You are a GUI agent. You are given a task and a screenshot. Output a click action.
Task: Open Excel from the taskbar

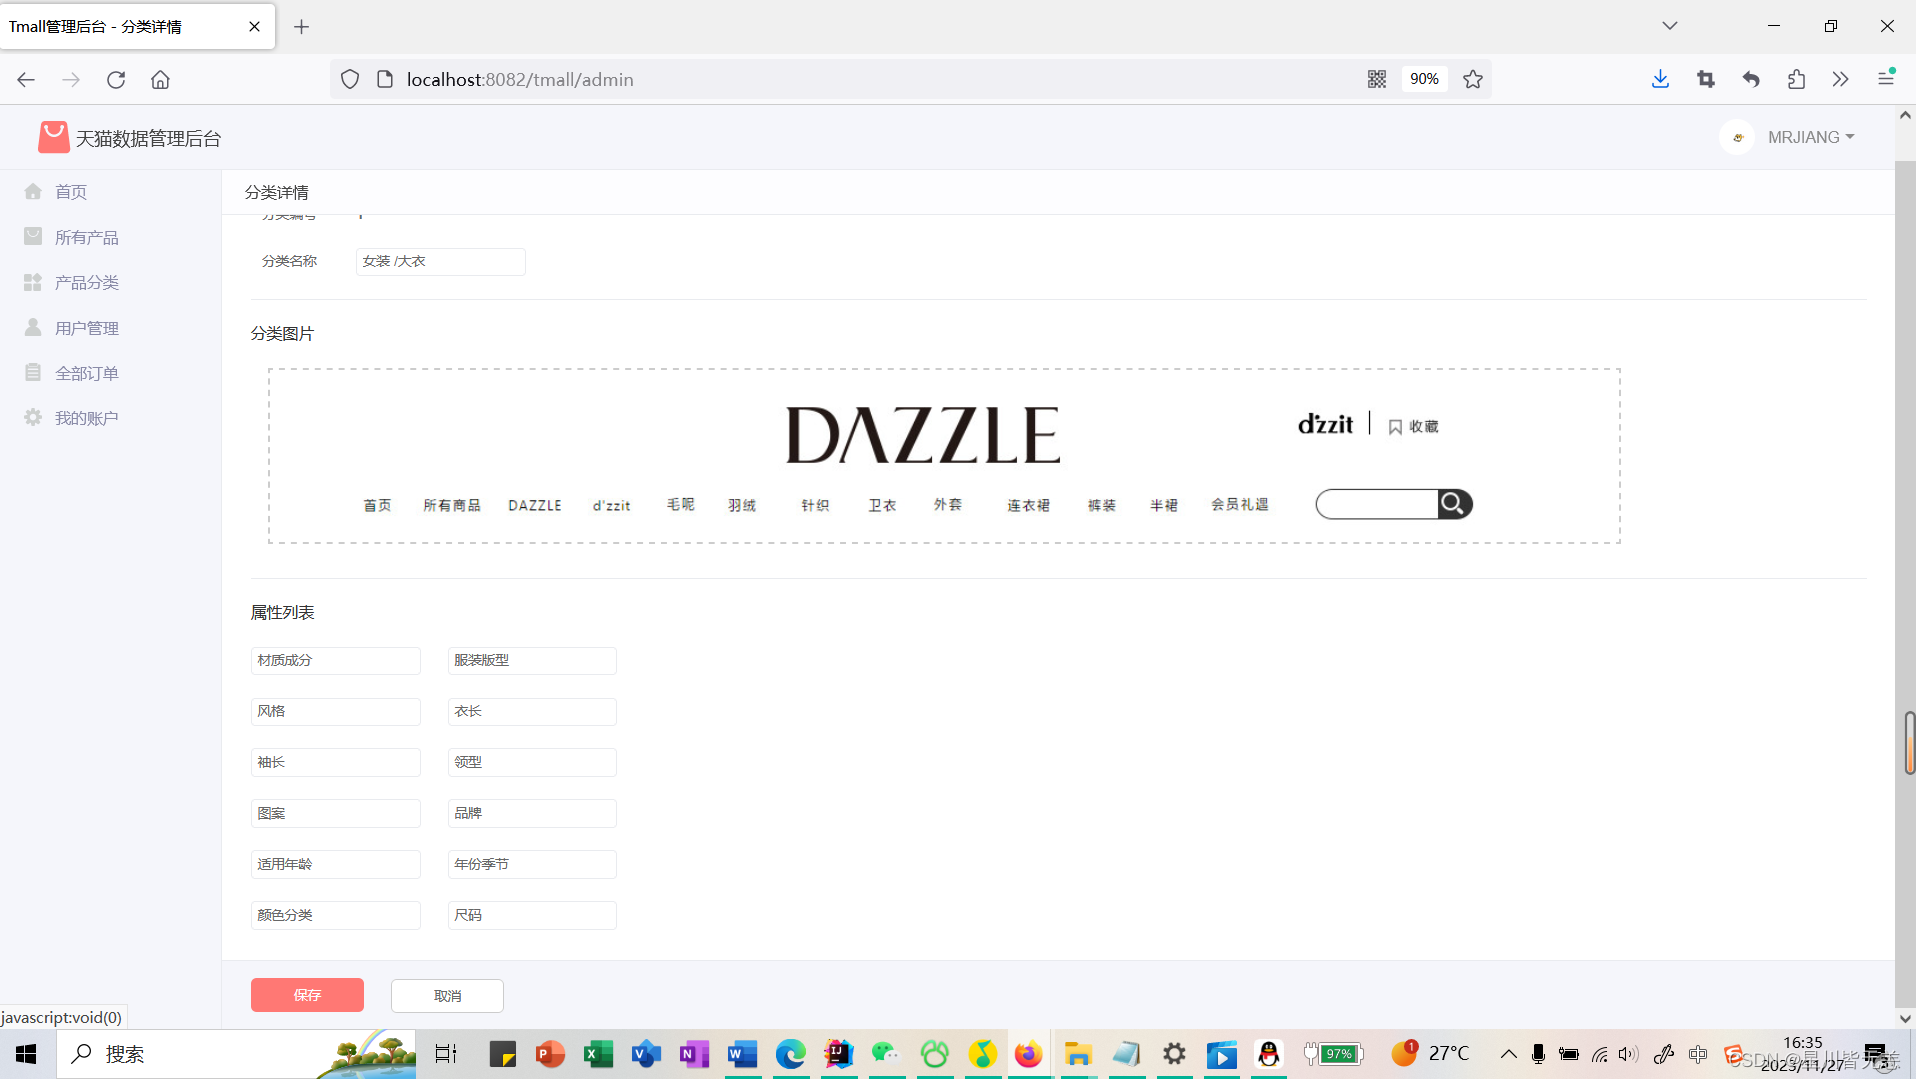[598, 1054]
